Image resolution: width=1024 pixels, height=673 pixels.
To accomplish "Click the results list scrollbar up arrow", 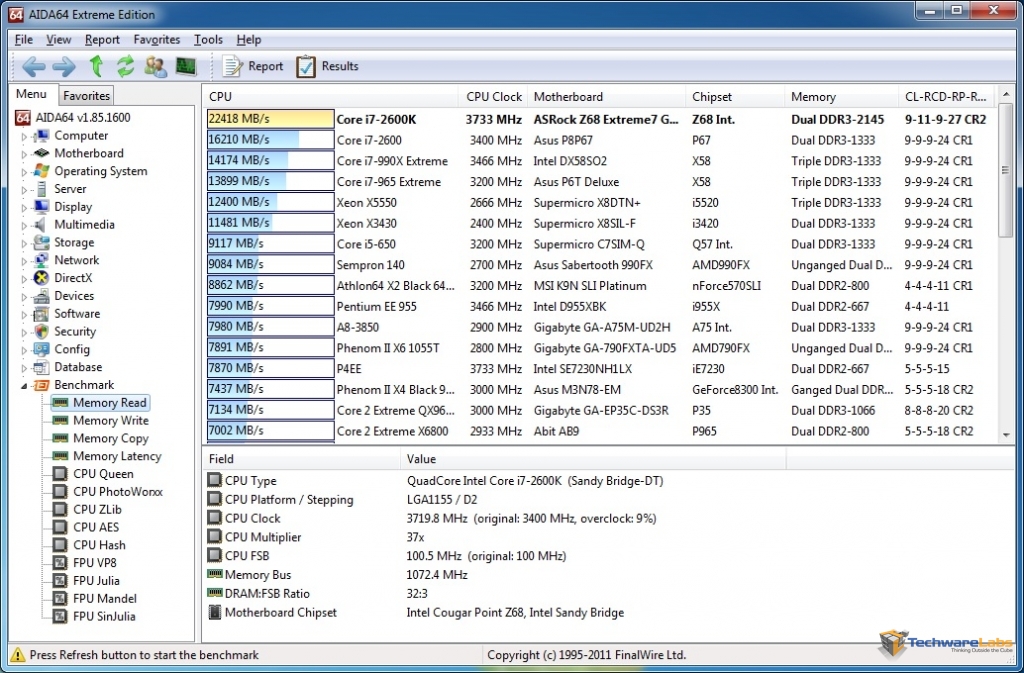I will 1006,95.
